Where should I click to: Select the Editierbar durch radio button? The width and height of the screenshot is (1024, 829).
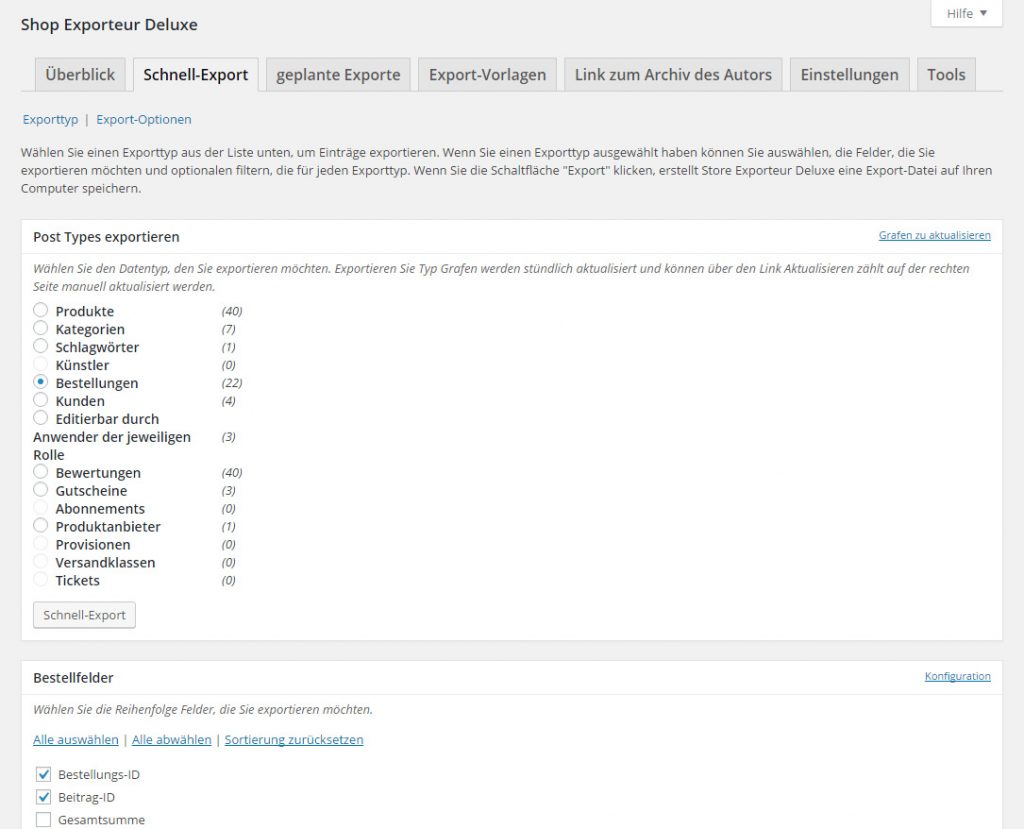click(x=40, y=418)
